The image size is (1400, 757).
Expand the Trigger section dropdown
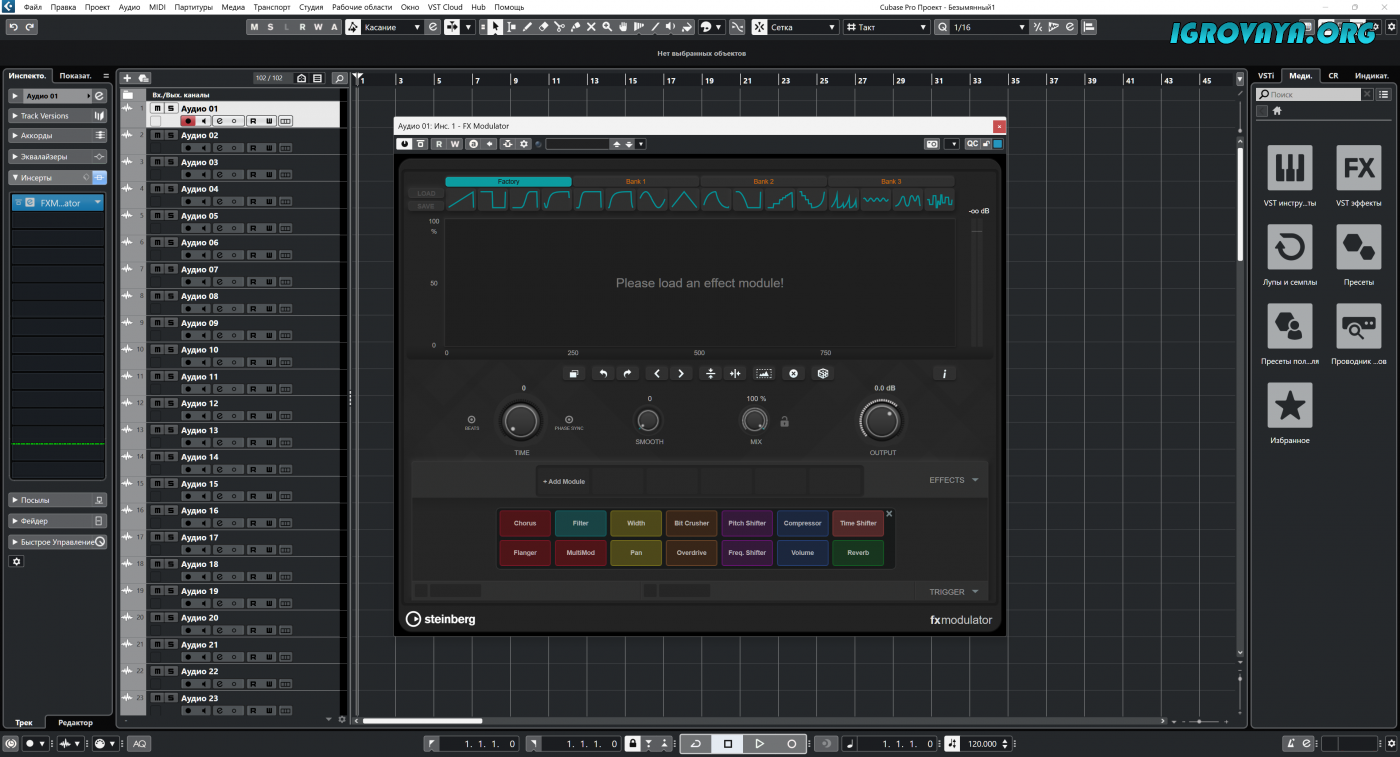coord(975,592)
